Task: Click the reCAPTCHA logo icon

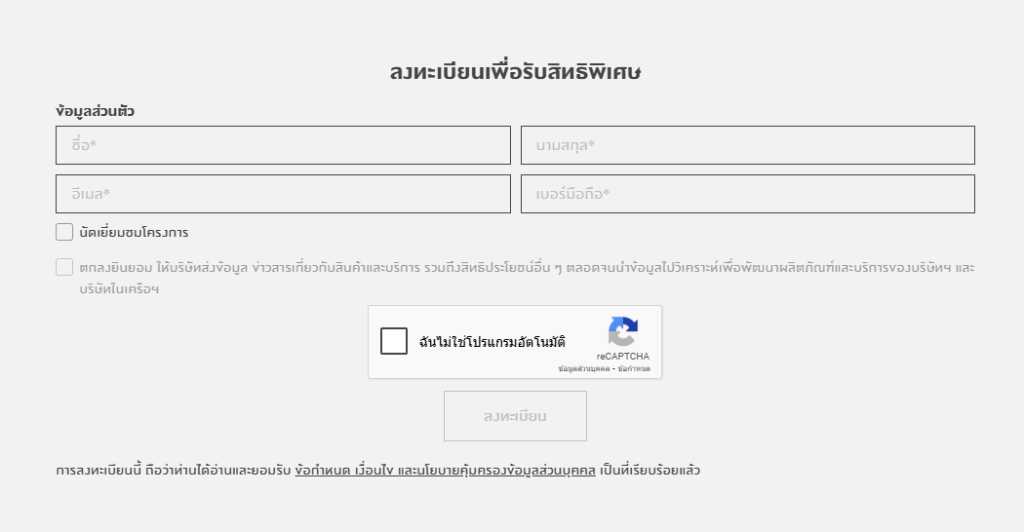Action: pyautogui.click(x=623, y=332)
